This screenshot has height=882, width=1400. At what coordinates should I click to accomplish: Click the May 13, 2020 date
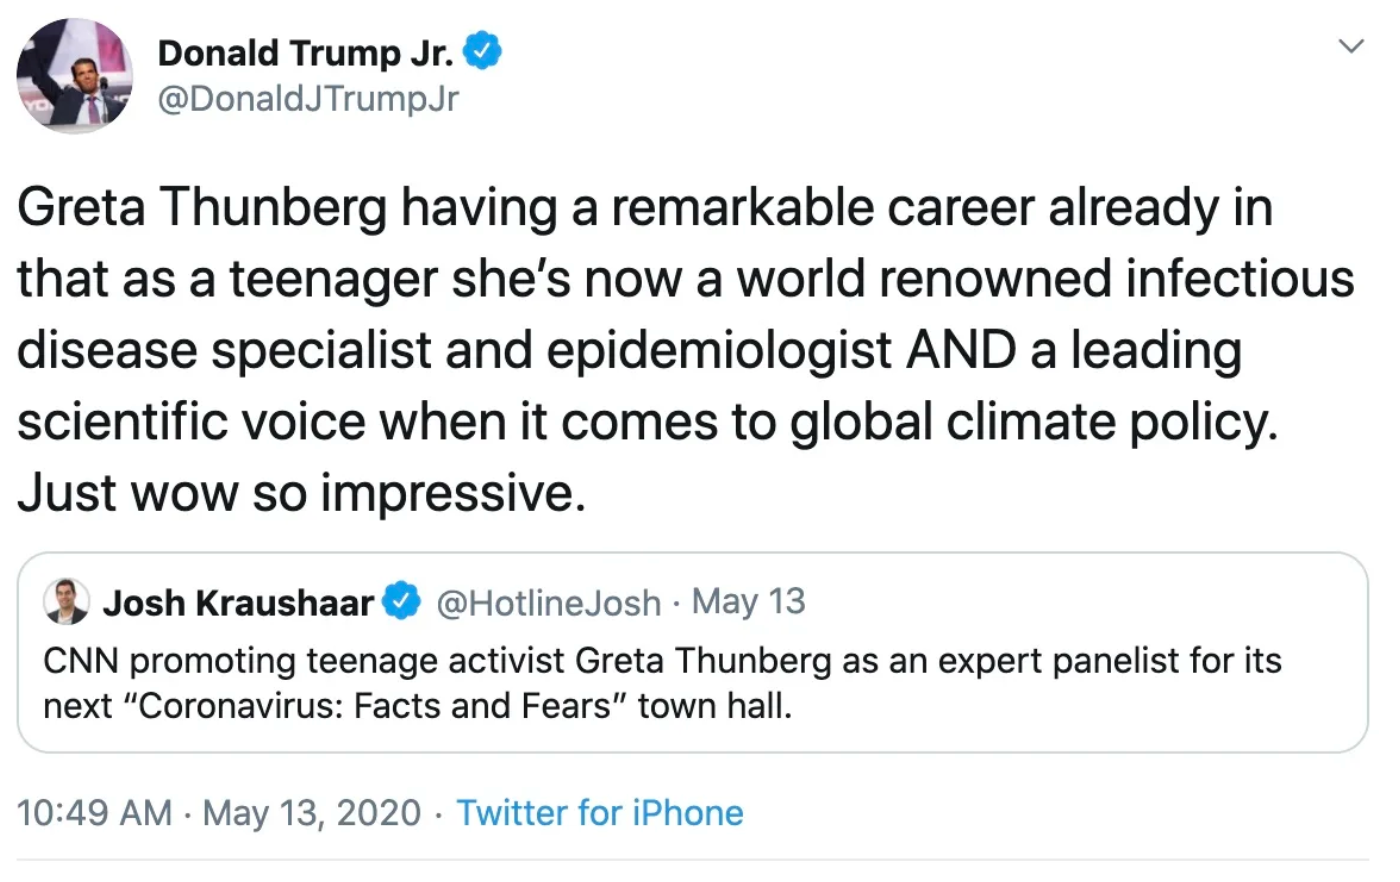(x=311, y=813)
